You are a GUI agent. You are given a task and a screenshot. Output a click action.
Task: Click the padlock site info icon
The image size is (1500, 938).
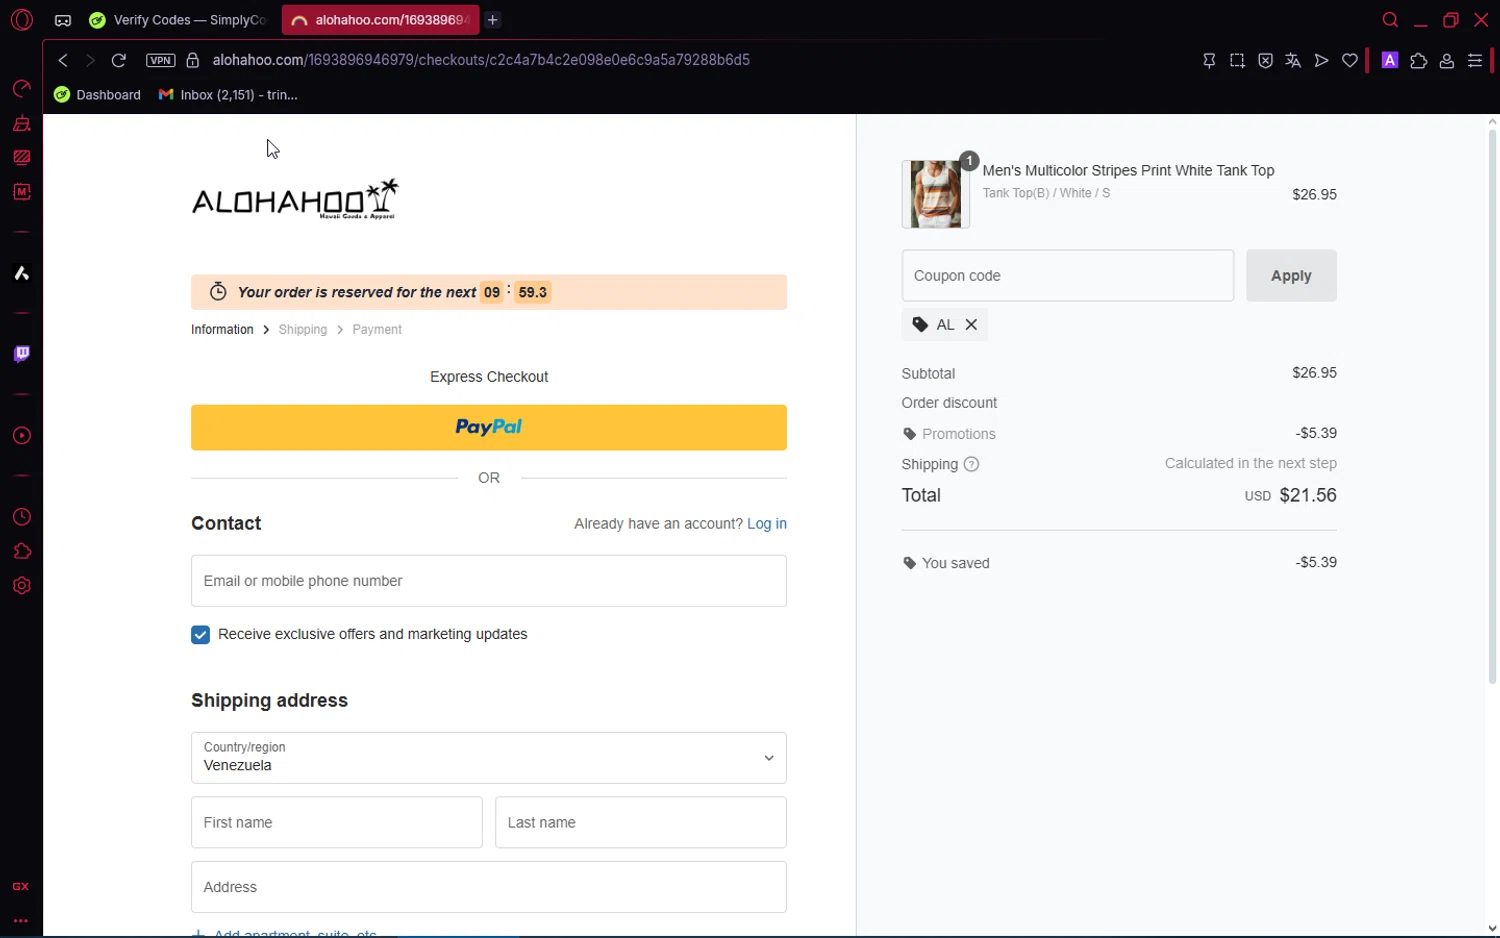(193, 60)
